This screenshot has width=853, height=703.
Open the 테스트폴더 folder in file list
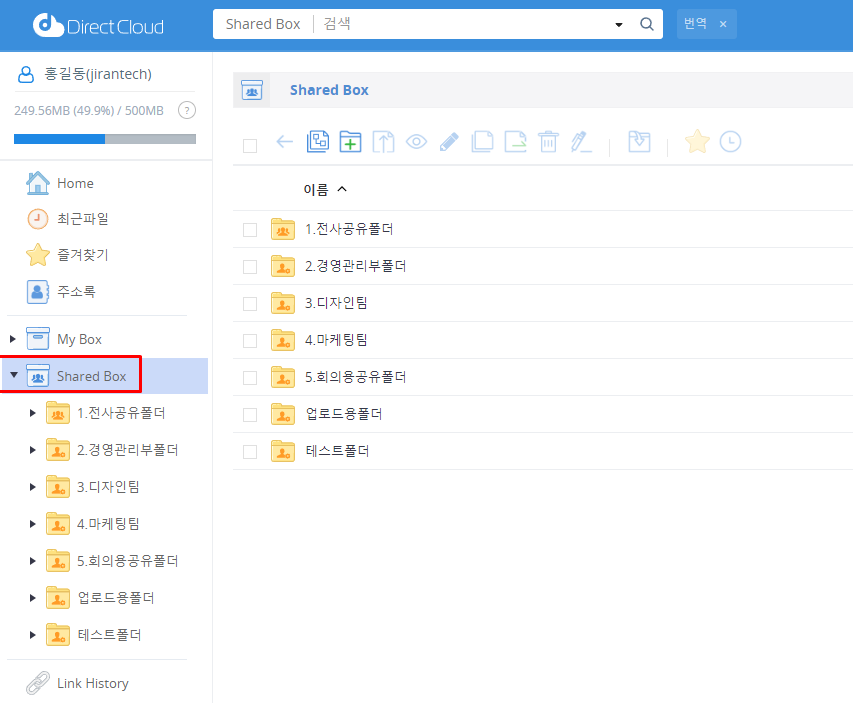(337, 451)
